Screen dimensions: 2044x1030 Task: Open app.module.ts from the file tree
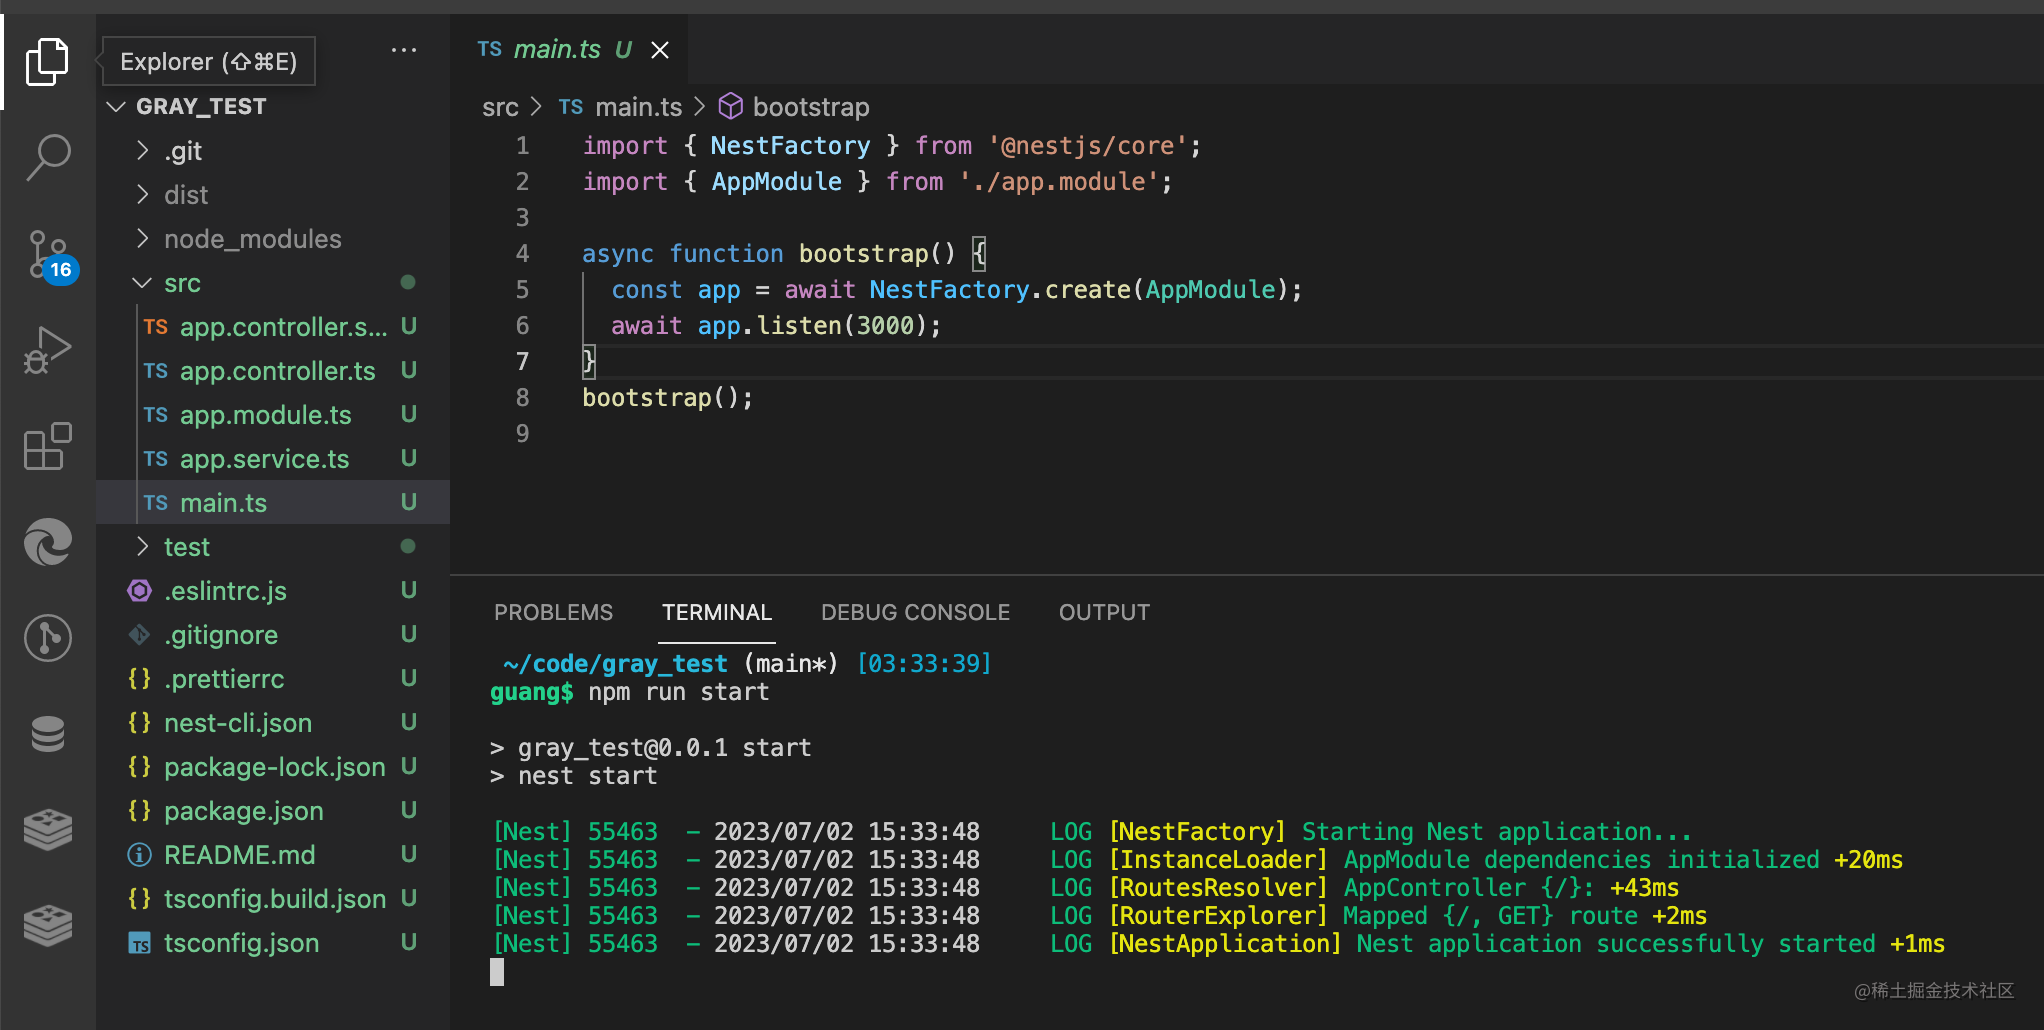[x=265, y=415]
